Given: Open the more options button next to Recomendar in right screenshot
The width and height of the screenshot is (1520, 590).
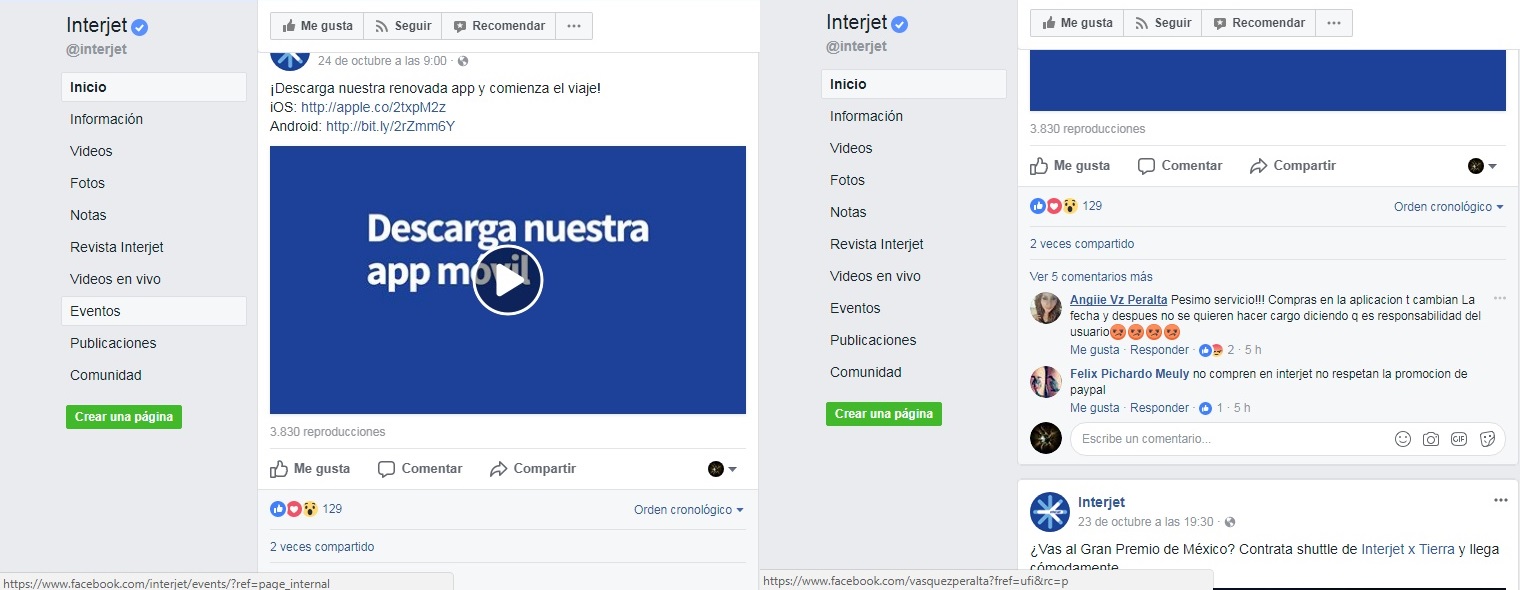Looking at the screenshot, I should 1333,23.
